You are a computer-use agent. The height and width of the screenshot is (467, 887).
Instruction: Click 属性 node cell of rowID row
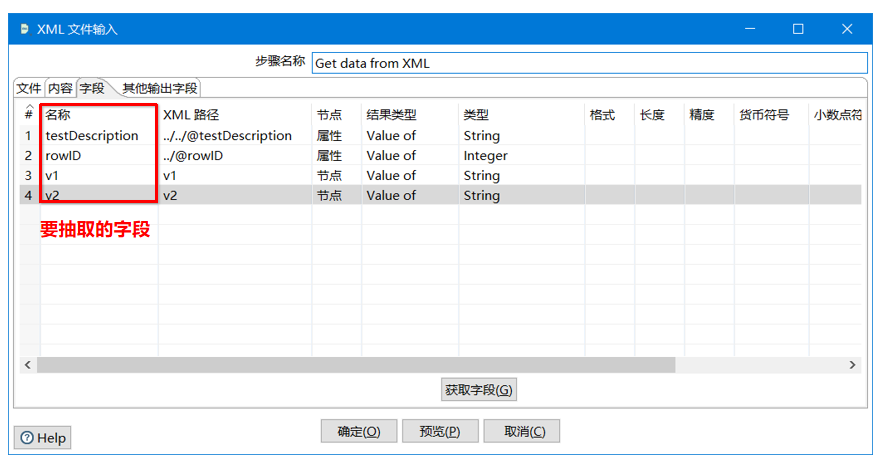pos(337,155)
